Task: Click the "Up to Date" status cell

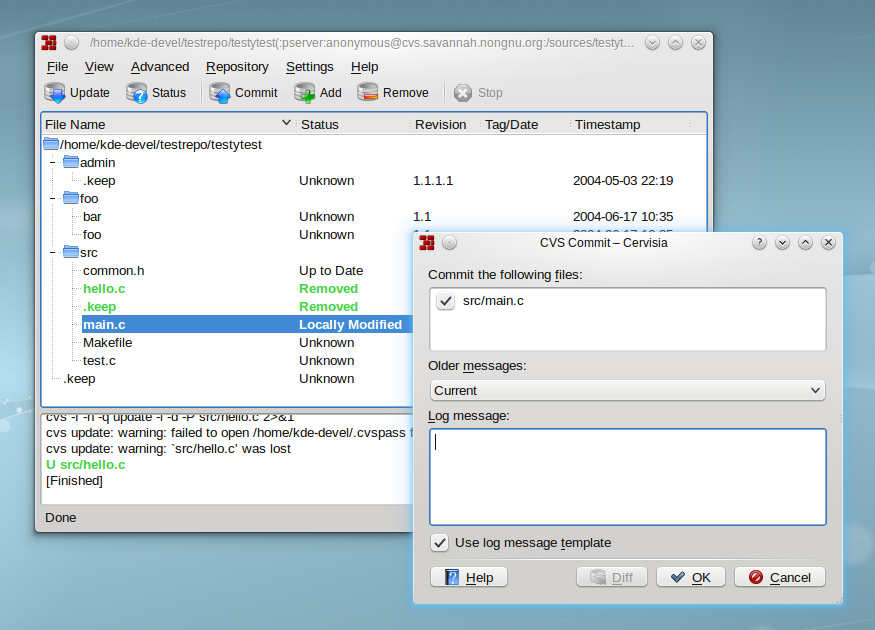Action: point(331,271)
